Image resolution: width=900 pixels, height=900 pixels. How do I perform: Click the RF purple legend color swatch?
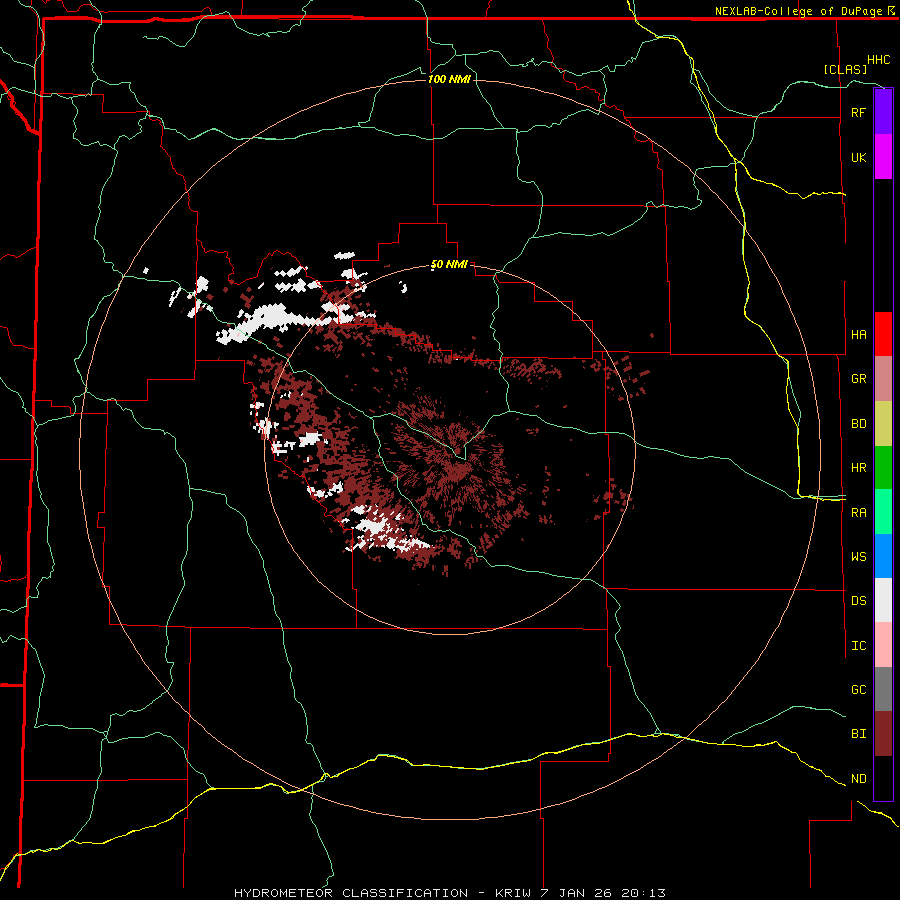(883, 112)
